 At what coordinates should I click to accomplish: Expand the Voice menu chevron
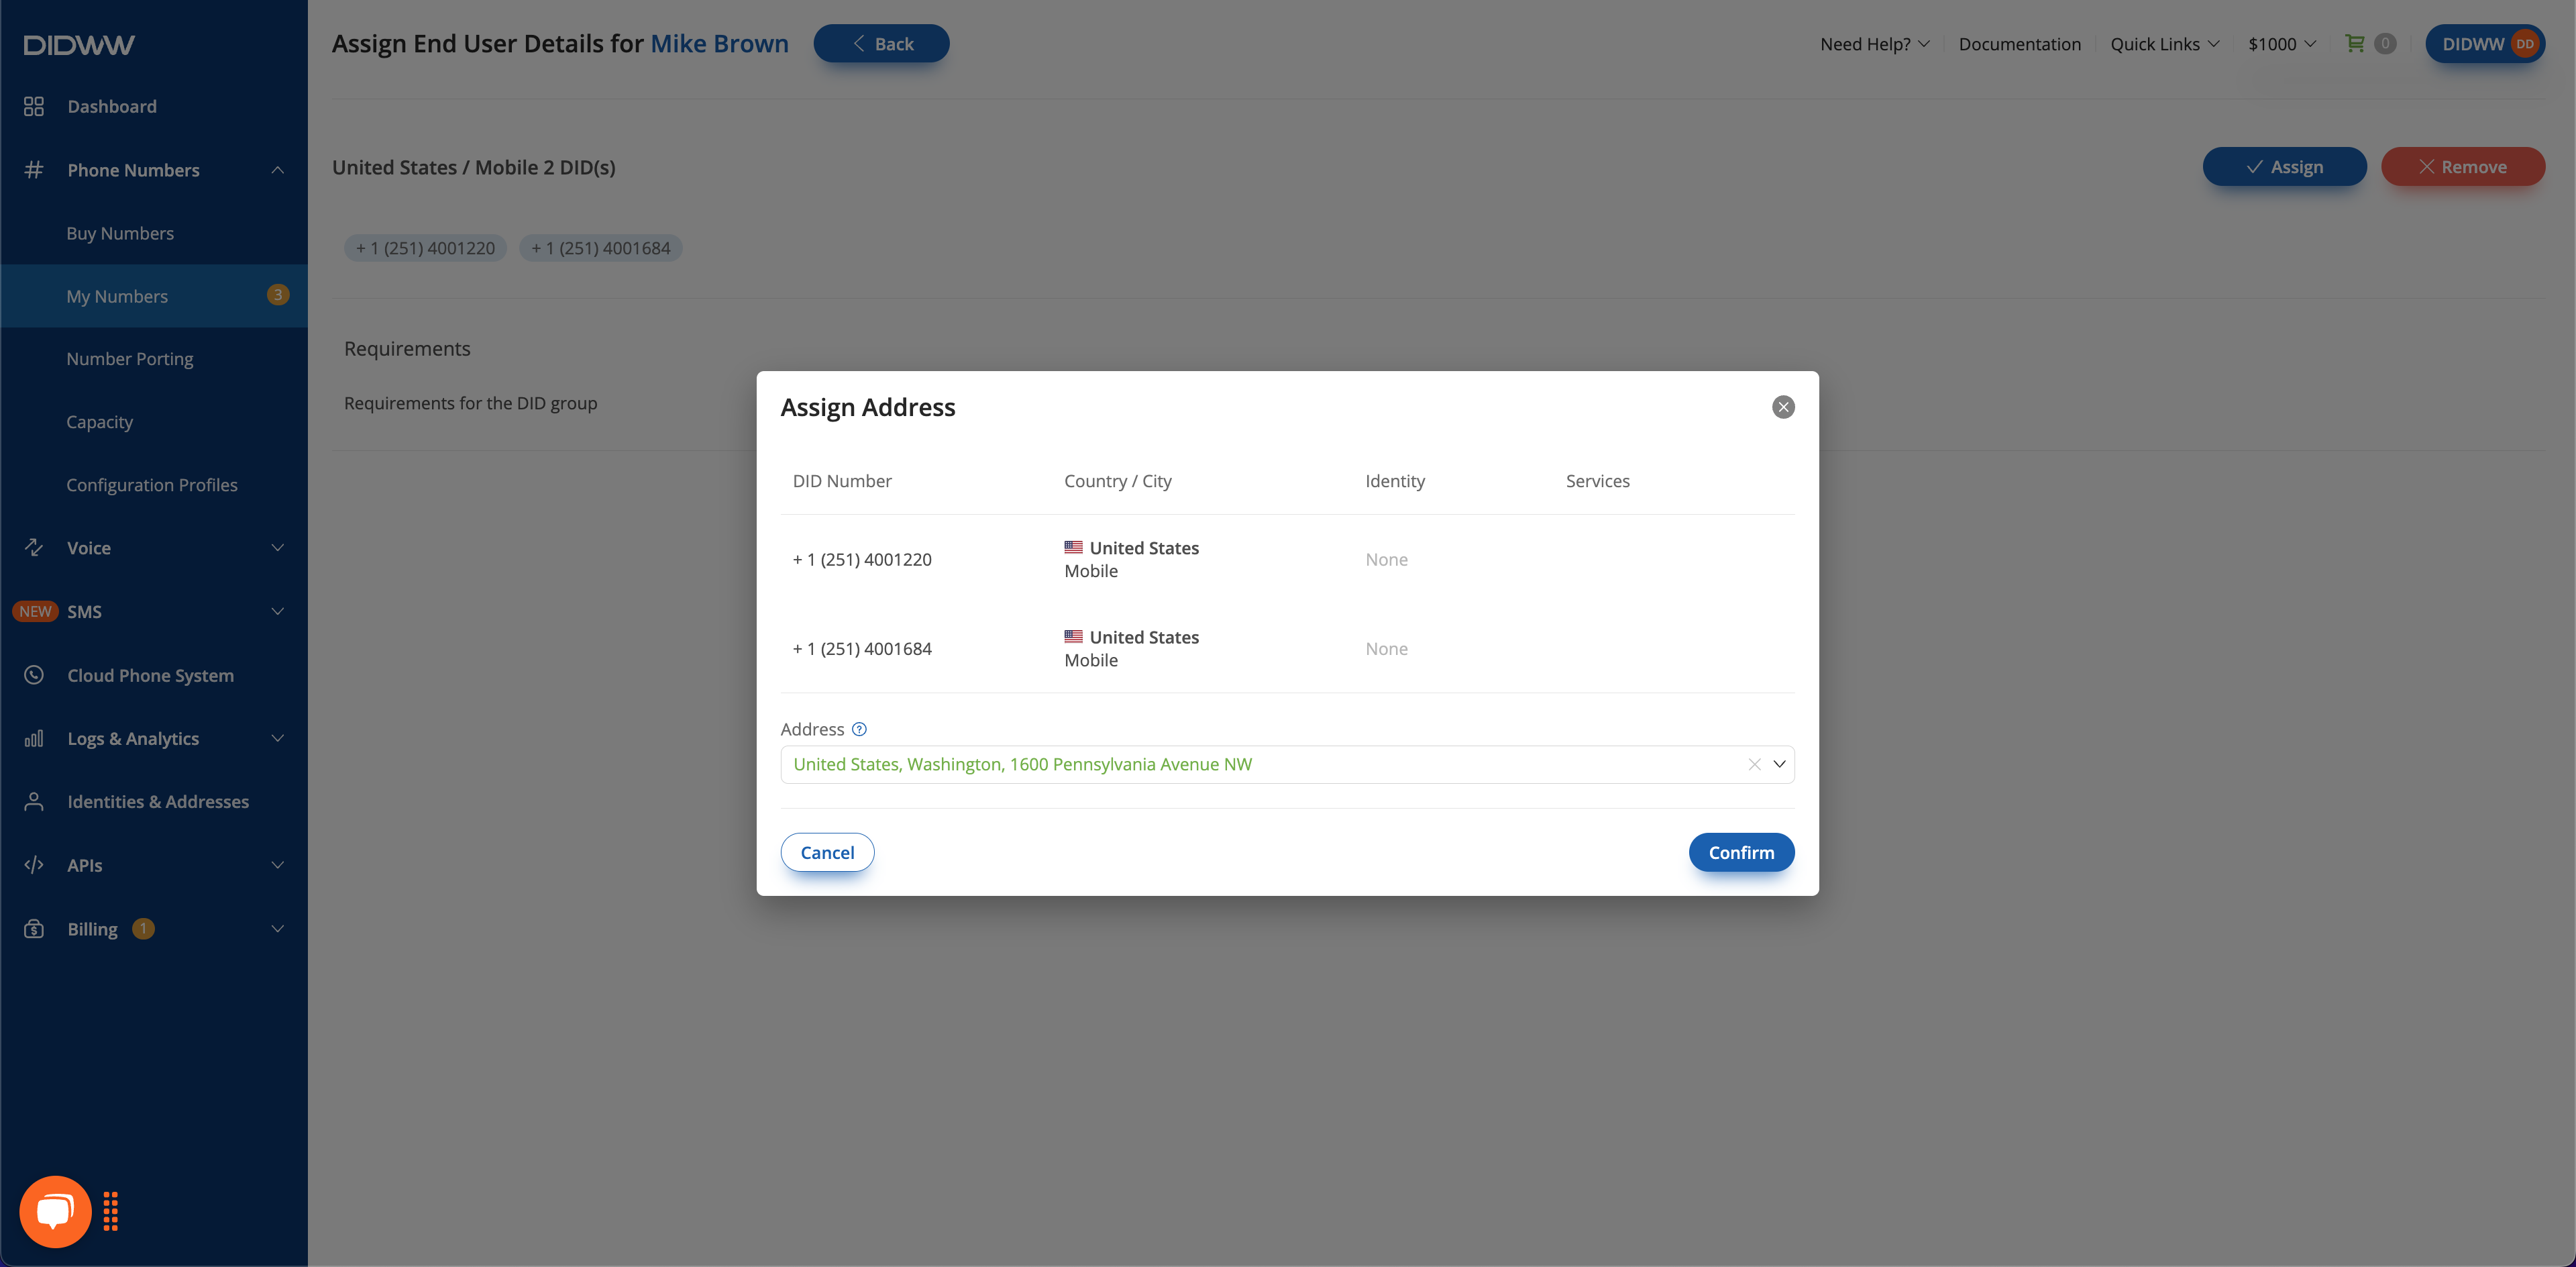click(x=278, y=548)
